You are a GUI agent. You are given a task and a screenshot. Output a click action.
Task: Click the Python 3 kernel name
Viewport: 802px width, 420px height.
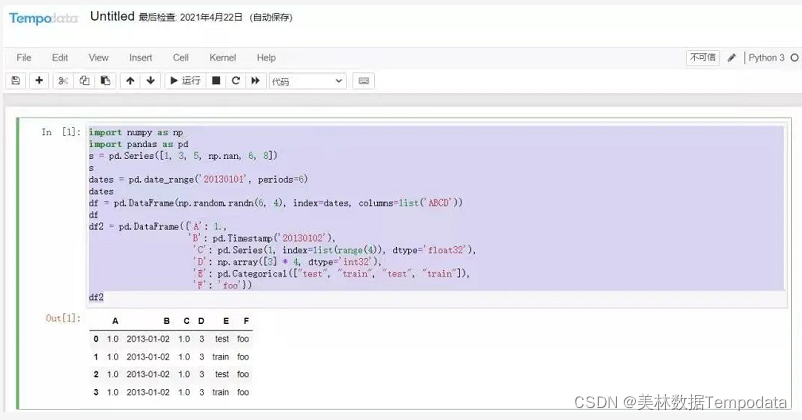(766, 58)
